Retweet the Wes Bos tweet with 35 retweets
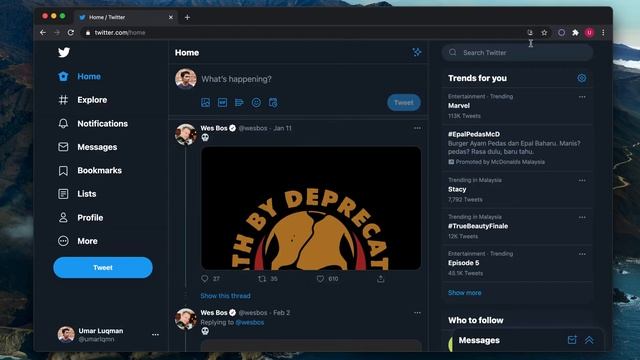 pyautogui.click(x=262, y=279)
